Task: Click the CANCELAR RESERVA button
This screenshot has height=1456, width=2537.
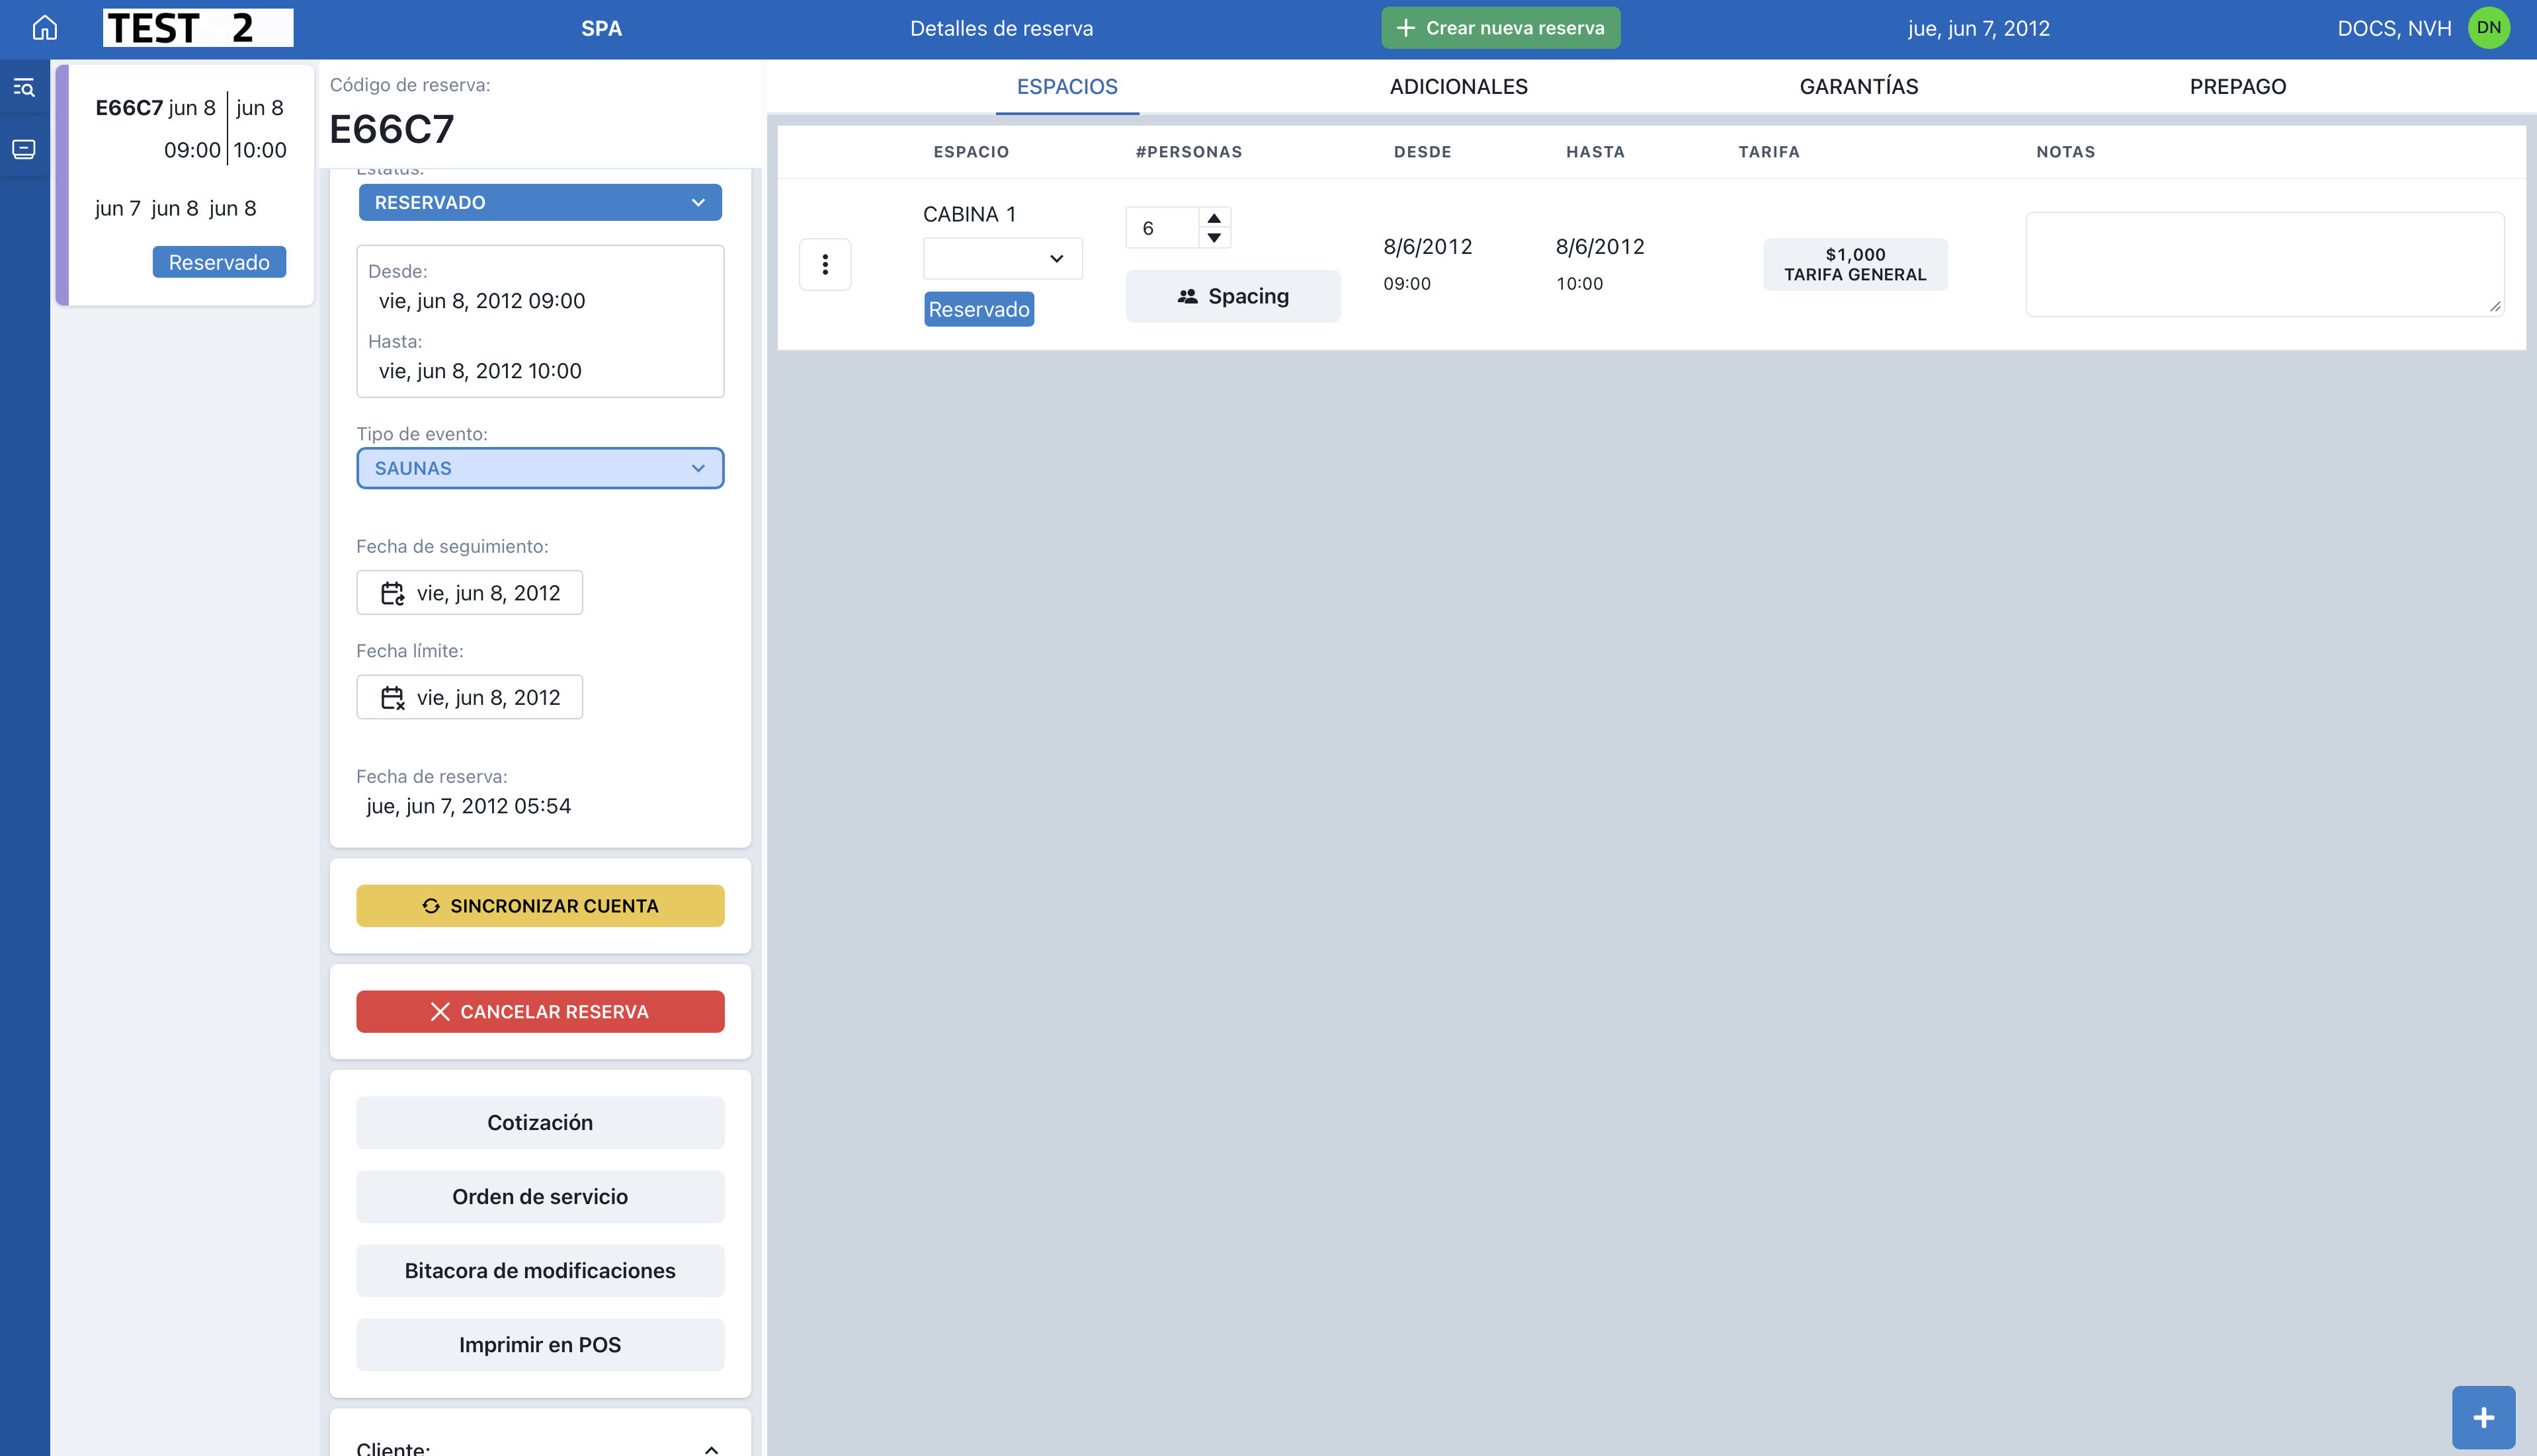Action: click(x=540, y=1011)
